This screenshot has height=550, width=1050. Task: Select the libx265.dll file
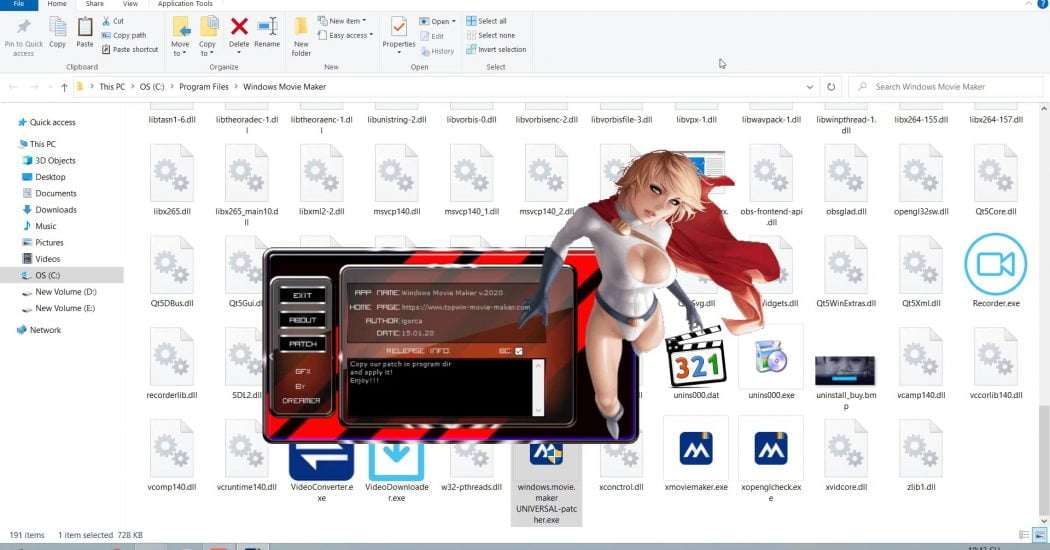click(172, 180)
